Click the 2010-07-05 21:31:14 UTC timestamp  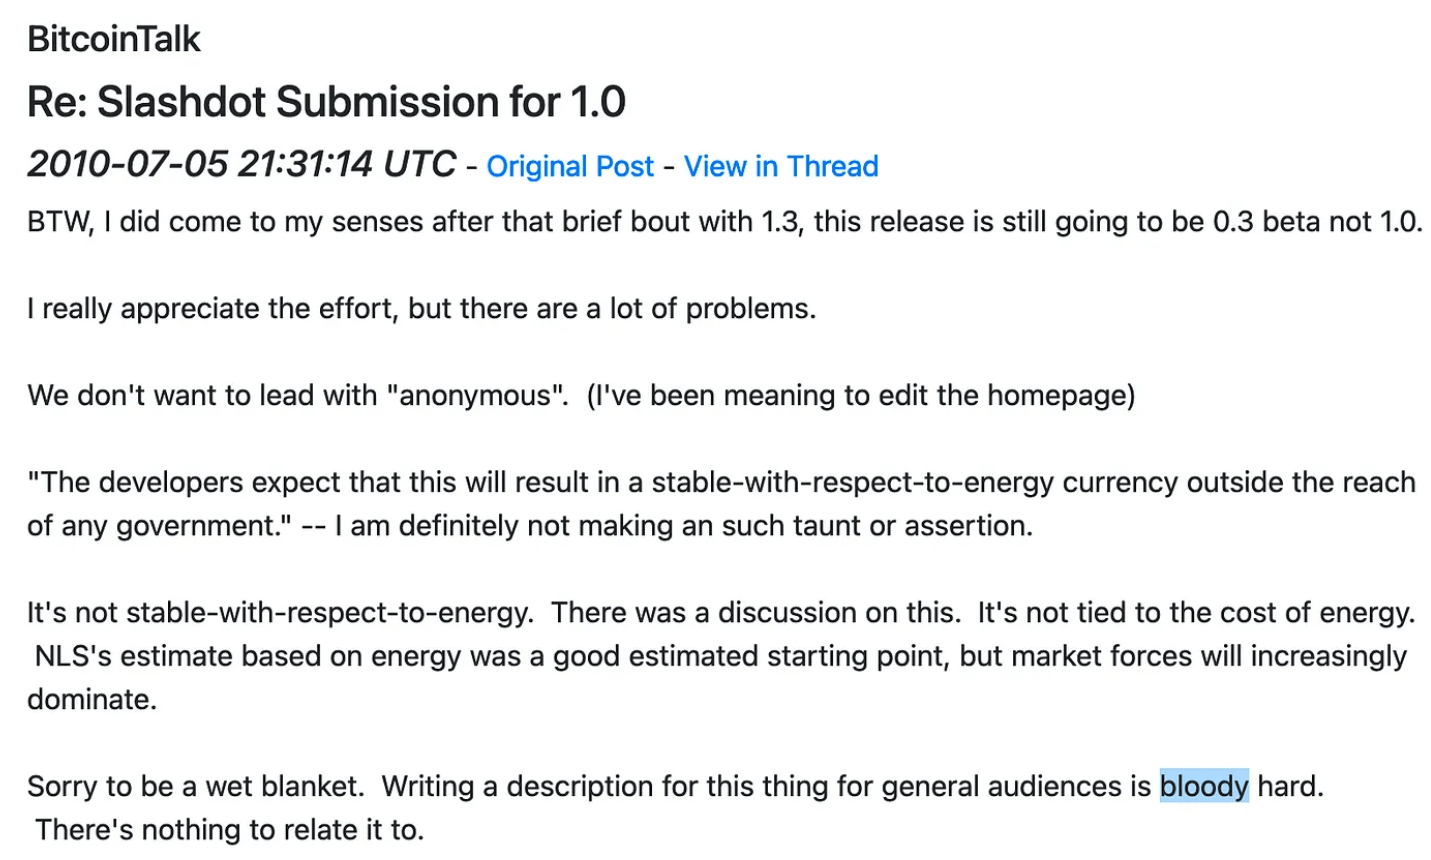point(241,164)
